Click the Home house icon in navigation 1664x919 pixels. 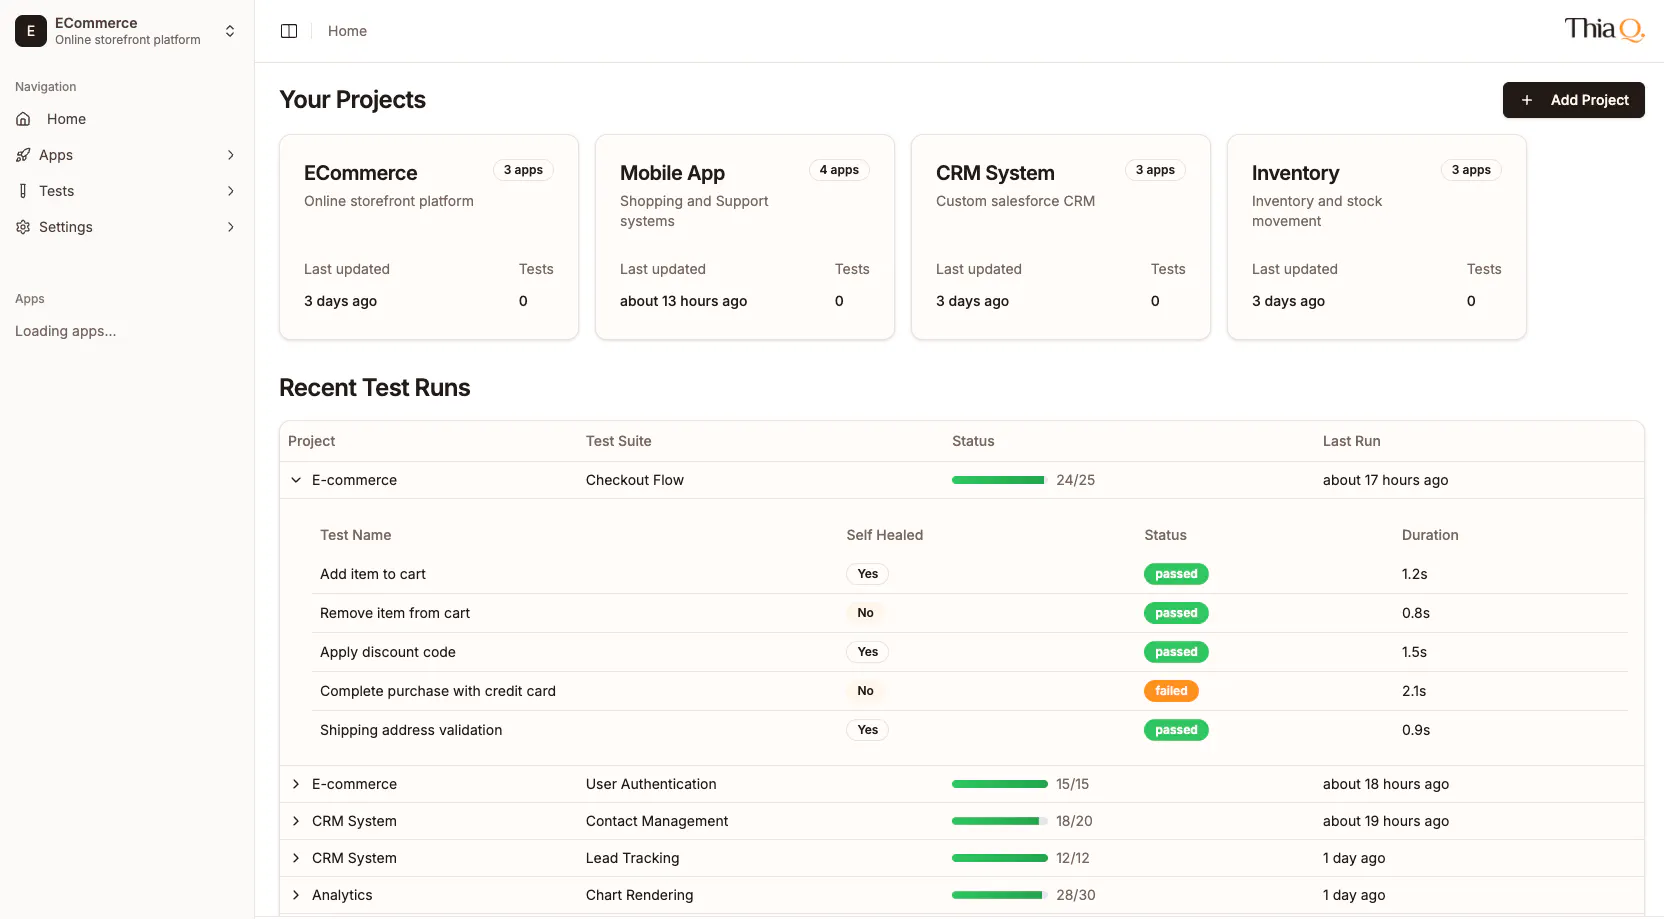tap(23, 119)
